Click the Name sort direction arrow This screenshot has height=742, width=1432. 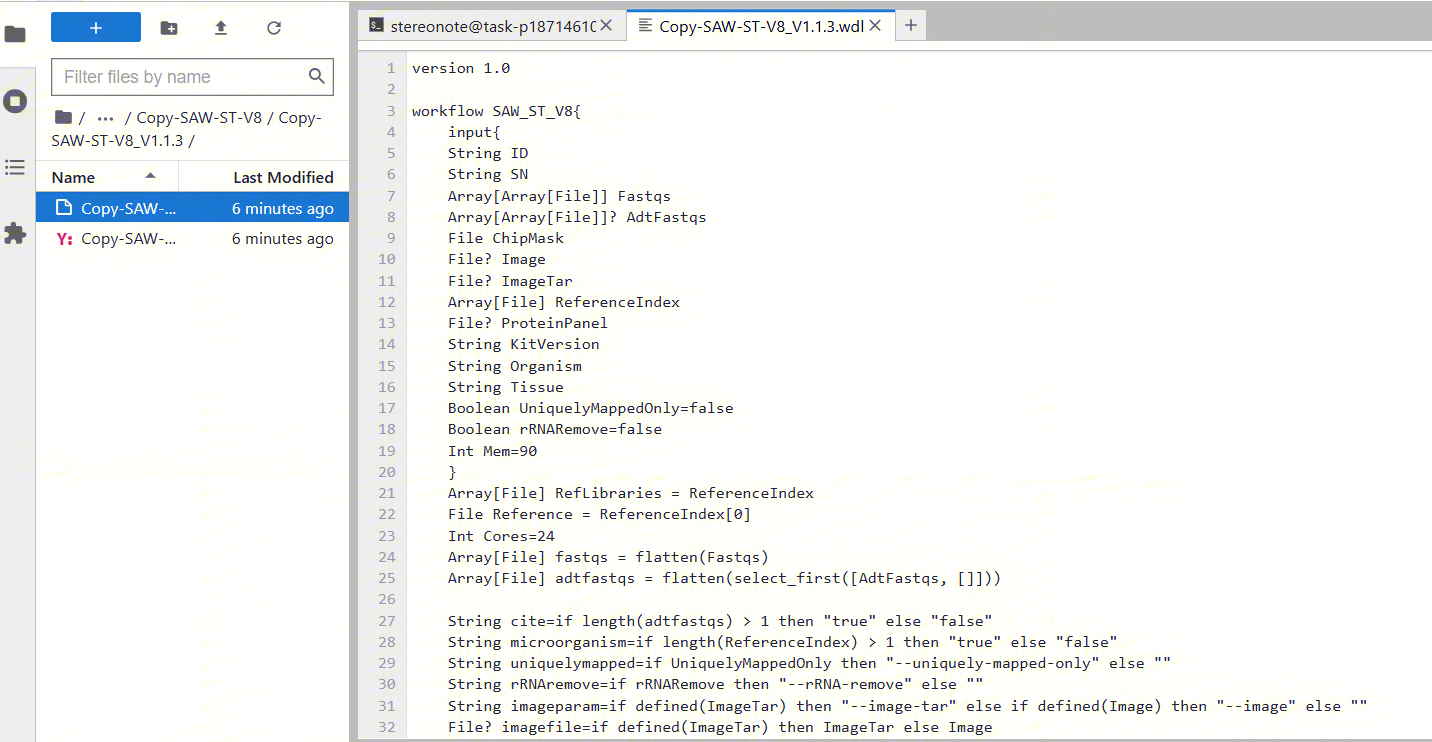pos(150,176)
